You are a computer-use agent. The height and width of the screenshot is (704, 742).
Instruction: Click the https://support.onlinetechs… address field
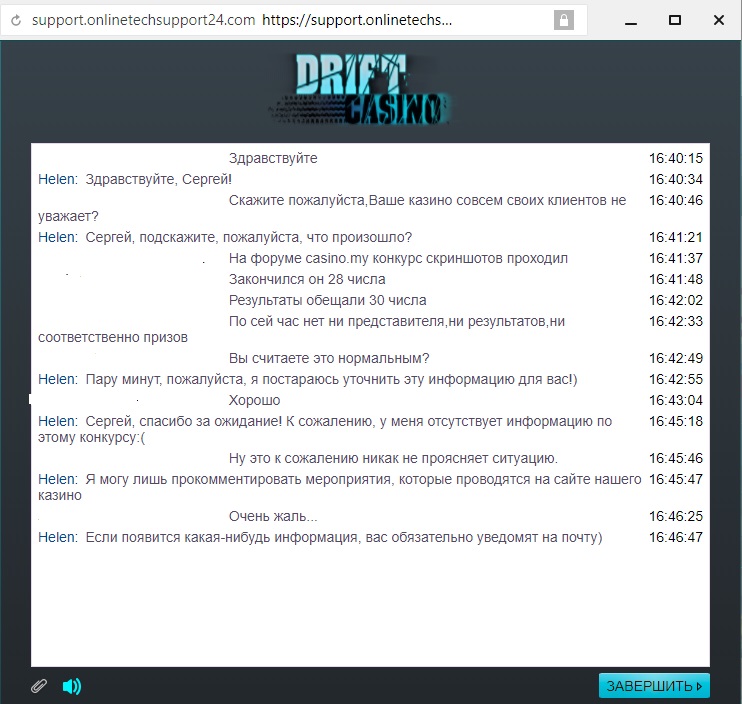(x=357, y=20)
